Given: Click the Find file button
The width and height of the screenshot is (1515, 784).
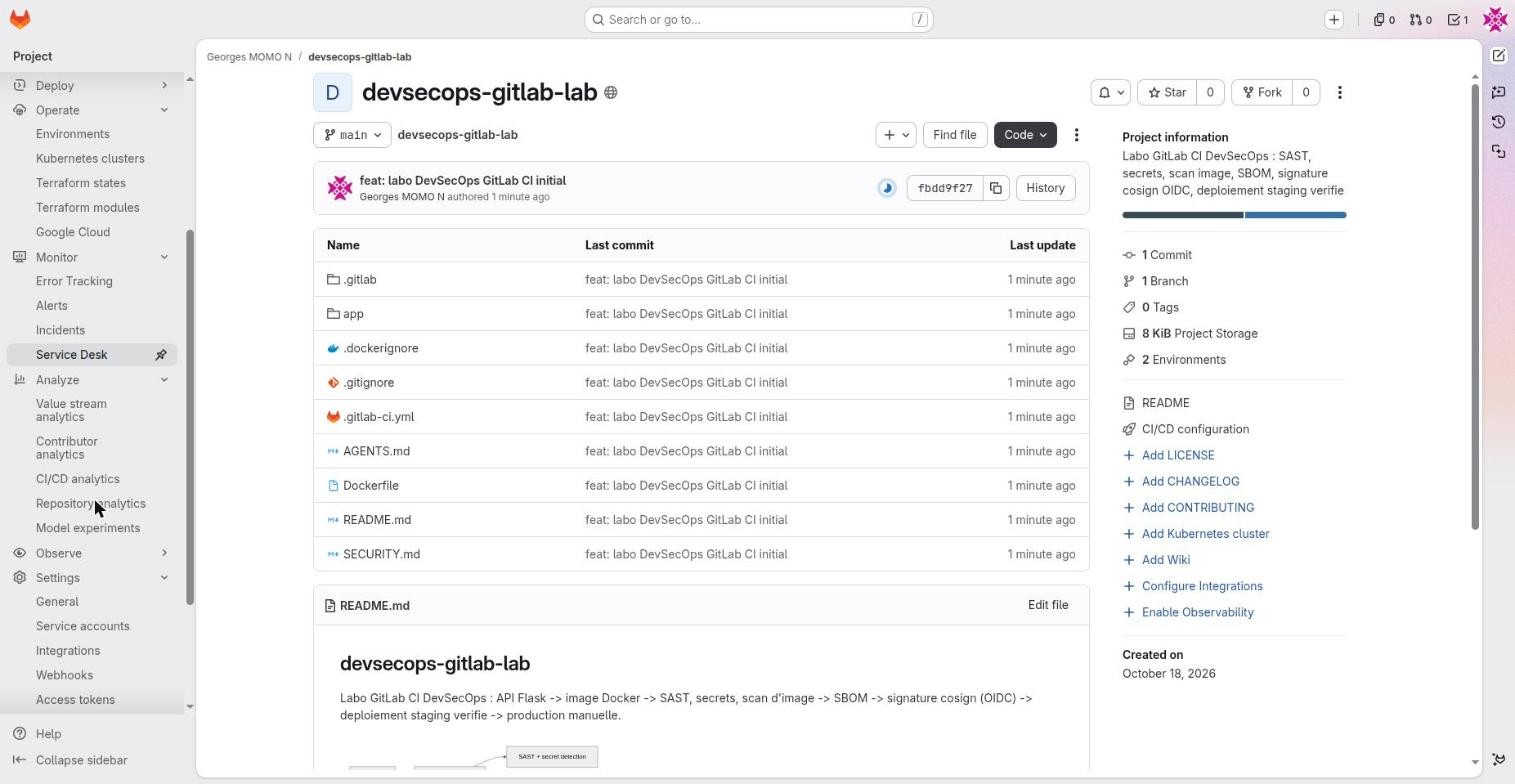Looking at the screenshot, I should click(954, 135).
